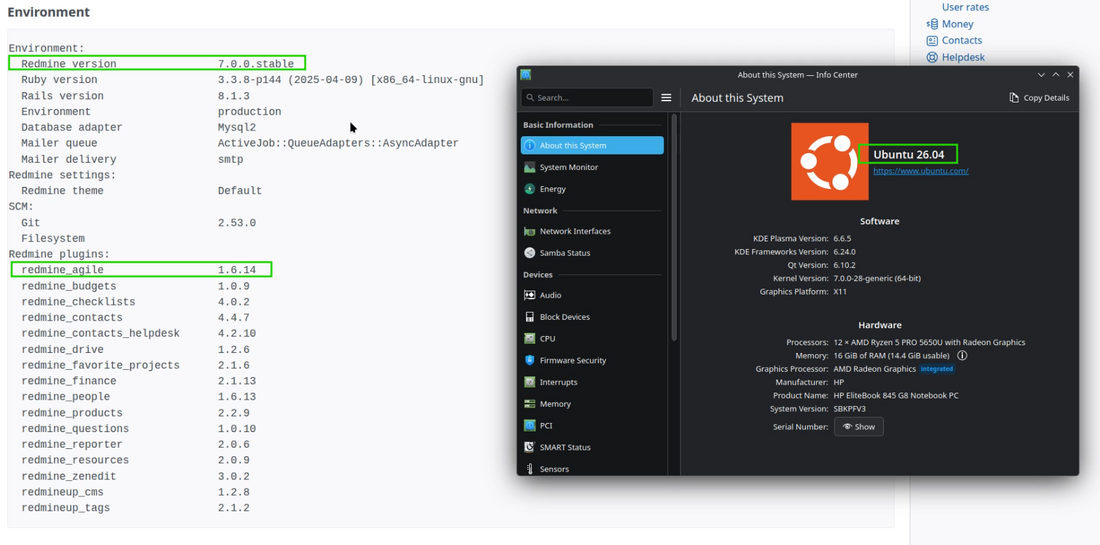Screen dimensions: 1100x545
Task: Select About this System entry
Action: pos(592,145)
